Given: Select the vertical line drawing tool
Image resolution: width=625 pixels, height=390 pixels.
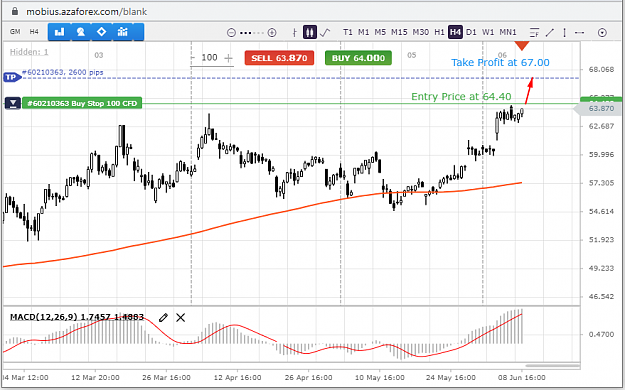Looking at the screenshot, I should 564,32.
